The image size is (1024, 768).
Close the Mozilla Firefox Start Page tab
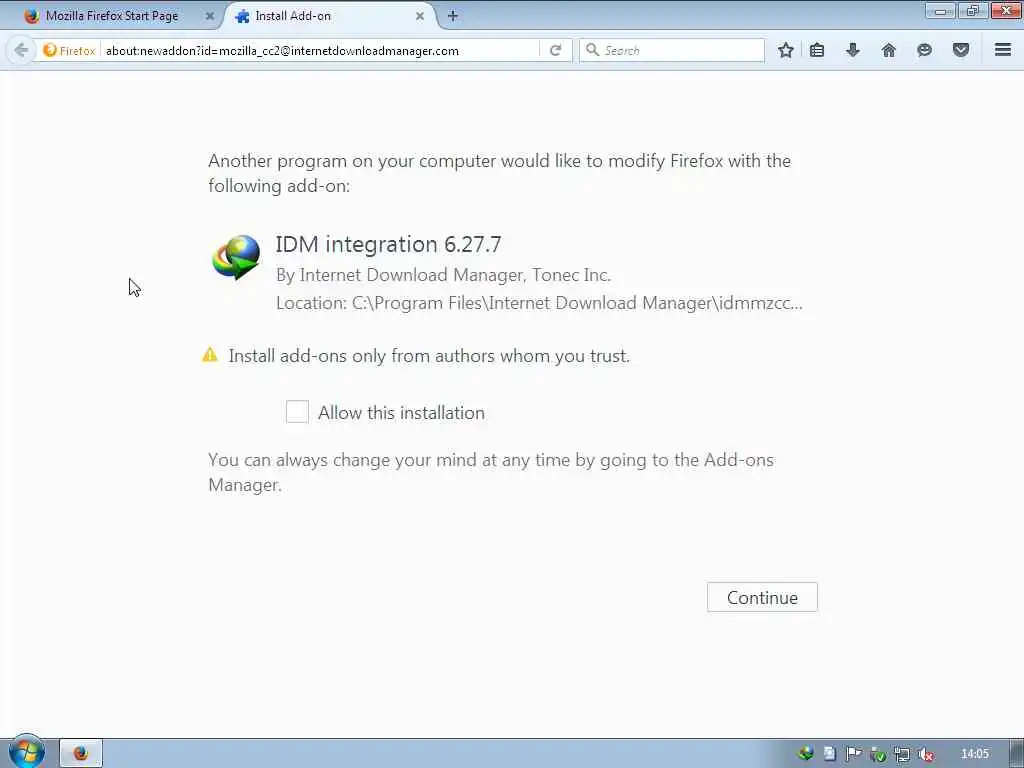click(210, 16)
